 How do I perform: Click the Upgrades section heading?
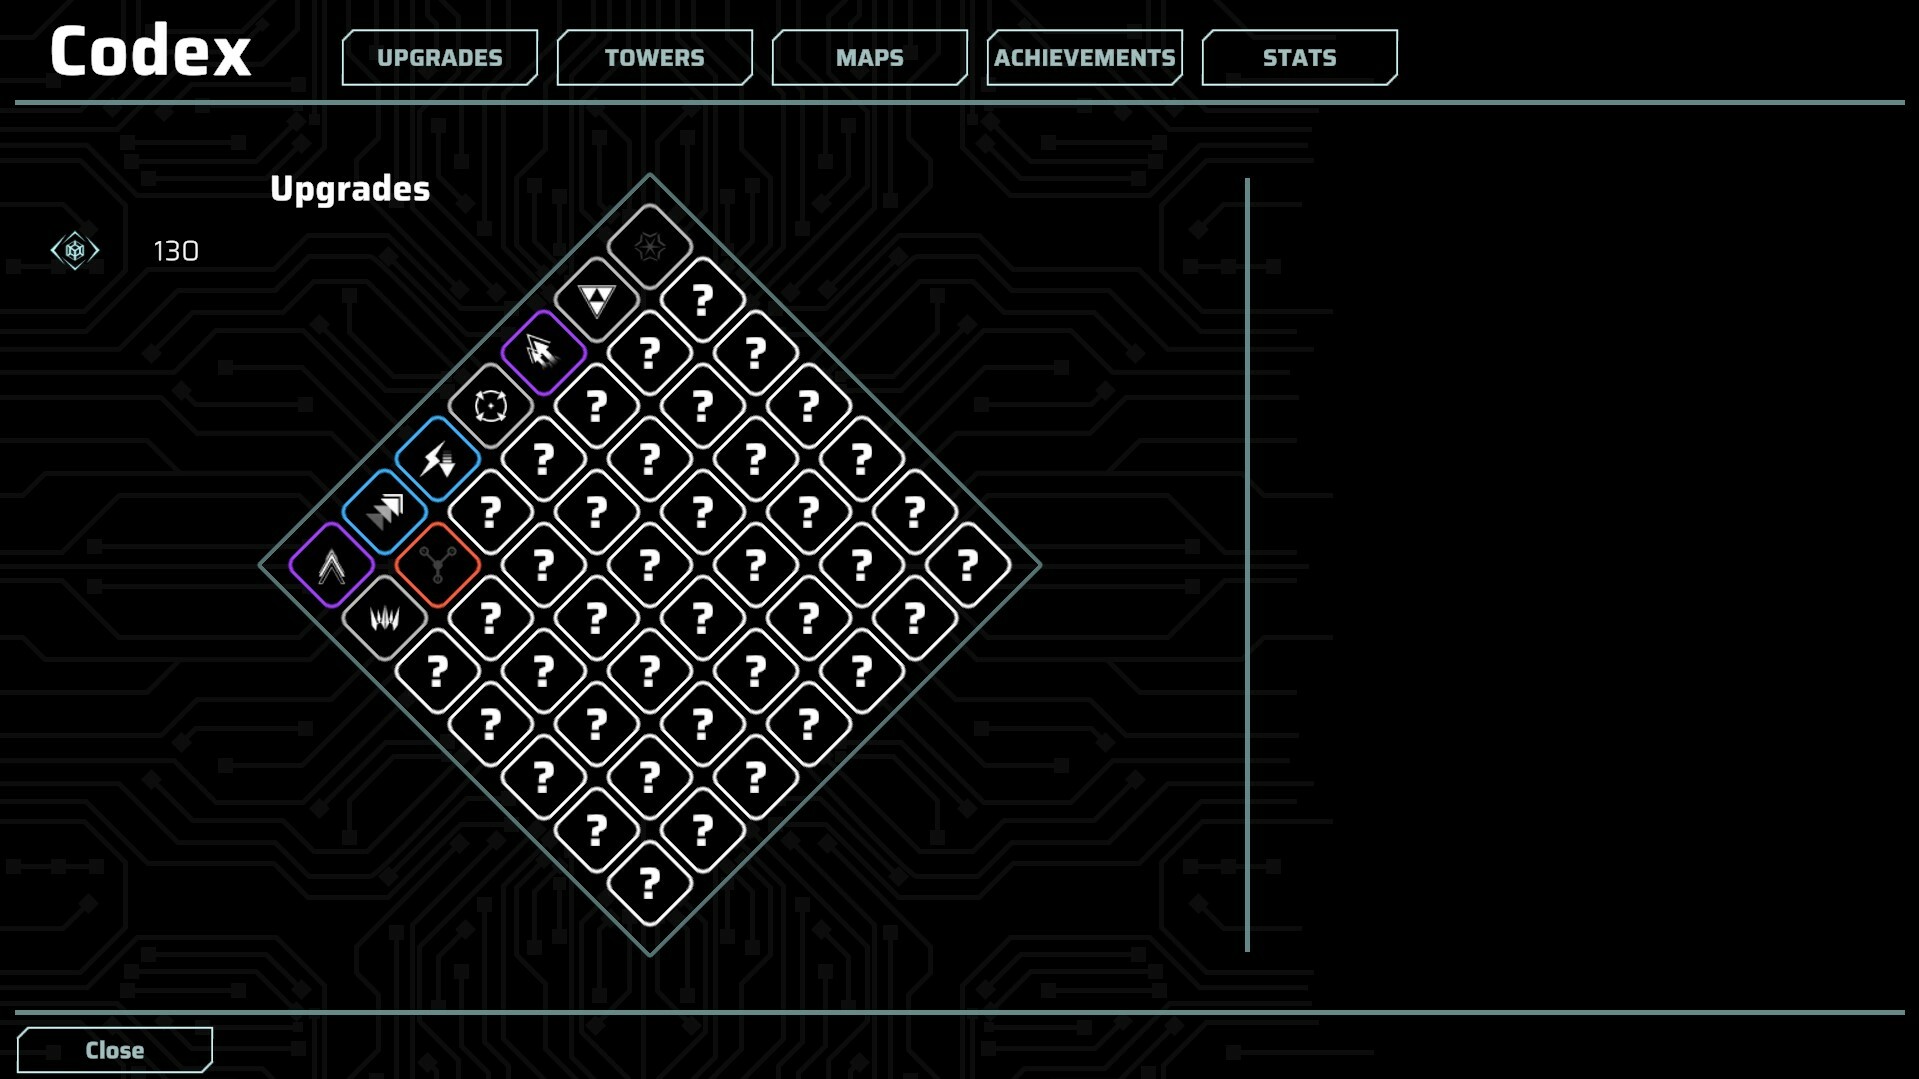click(x=350, y=189)
